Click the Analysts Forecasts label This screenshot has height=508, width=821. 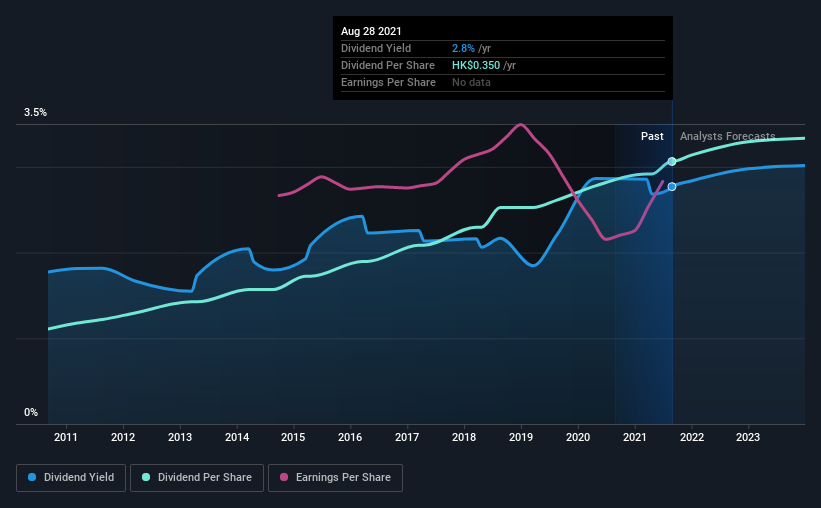coord(727,136)
